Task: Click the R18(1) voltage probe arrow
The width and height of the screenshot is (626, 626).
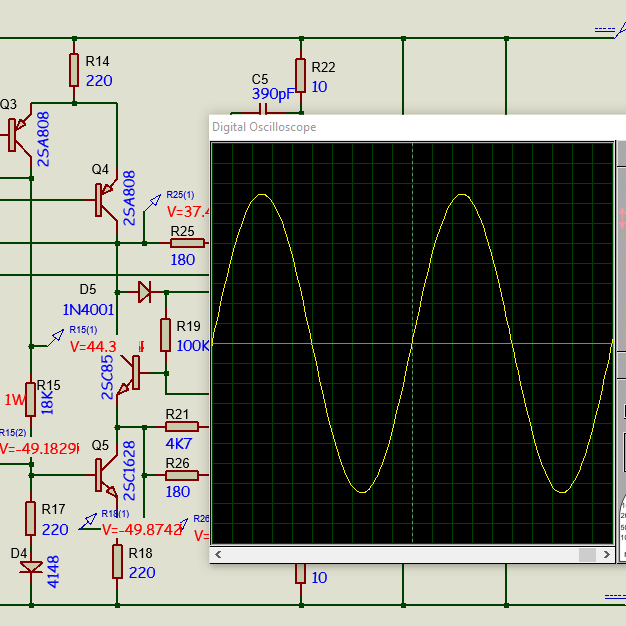Action: coord(88,521)
